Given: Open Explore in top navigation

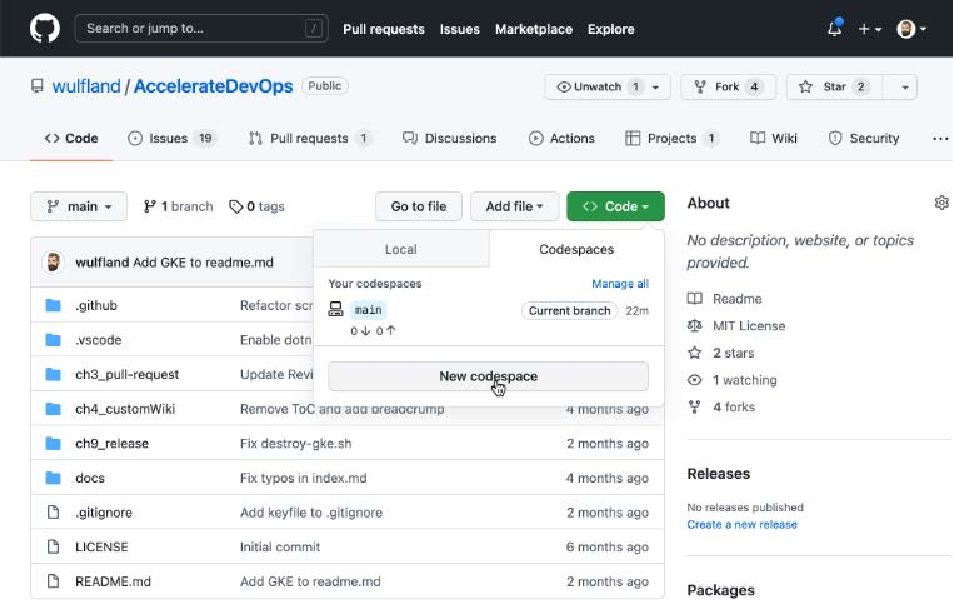Looking at the screenshot, I should pyautogui.click(x=611, y=29).
